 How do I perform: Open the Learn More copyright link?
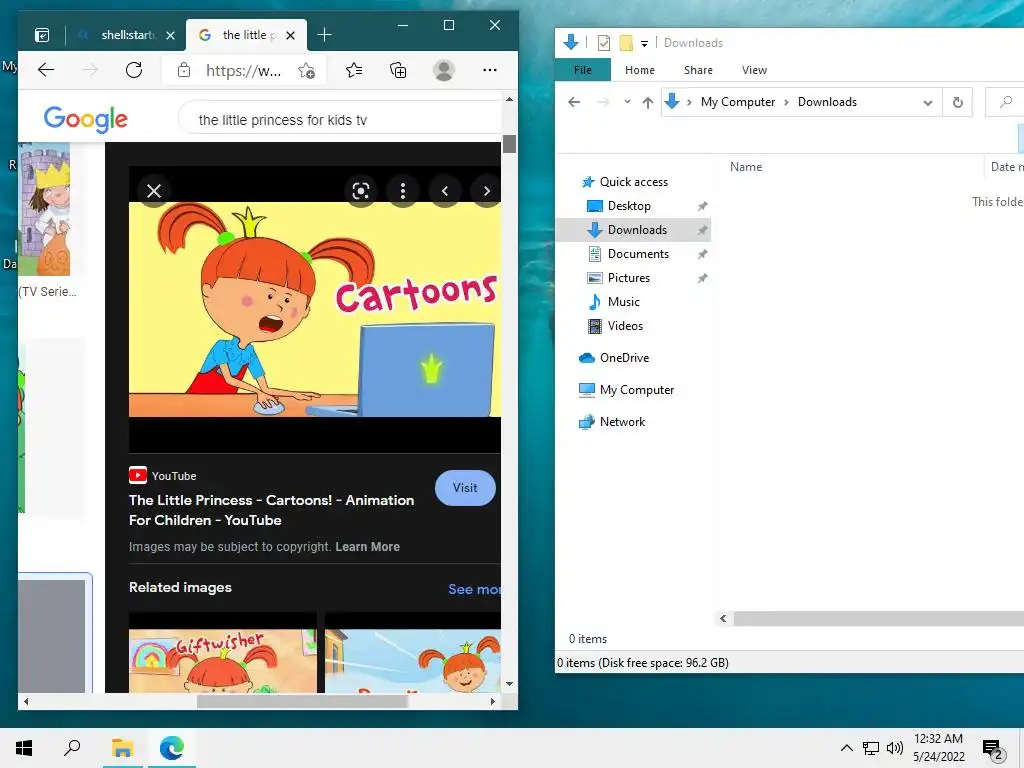click(x=368, y=547)
